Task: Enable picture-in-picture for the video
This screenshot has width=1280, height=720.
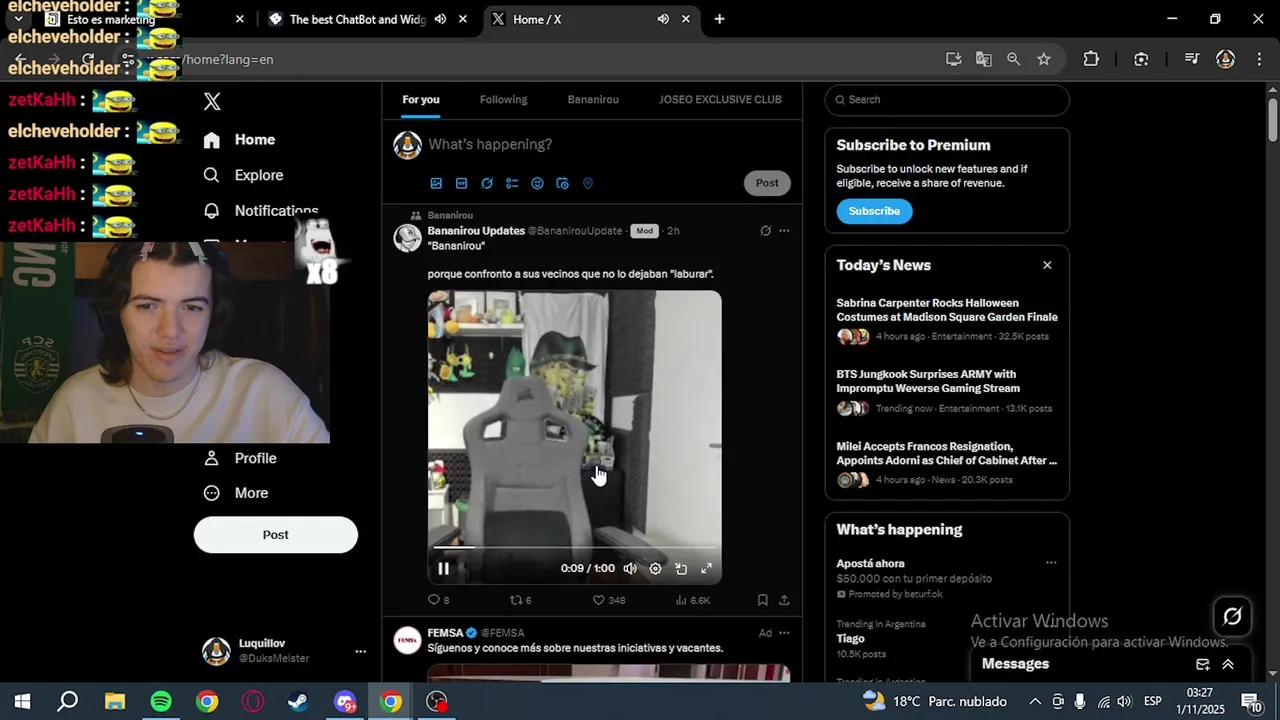Action: pyautogui.click(x=681, y=568)
